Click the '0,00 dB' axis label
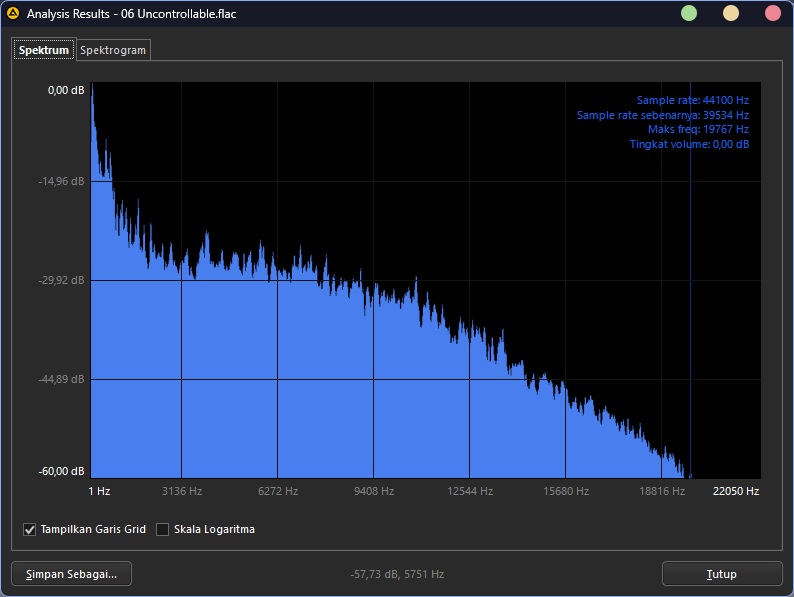Image resolution: width=794 pixels, height=597 pixels. (x=66, y=90)
